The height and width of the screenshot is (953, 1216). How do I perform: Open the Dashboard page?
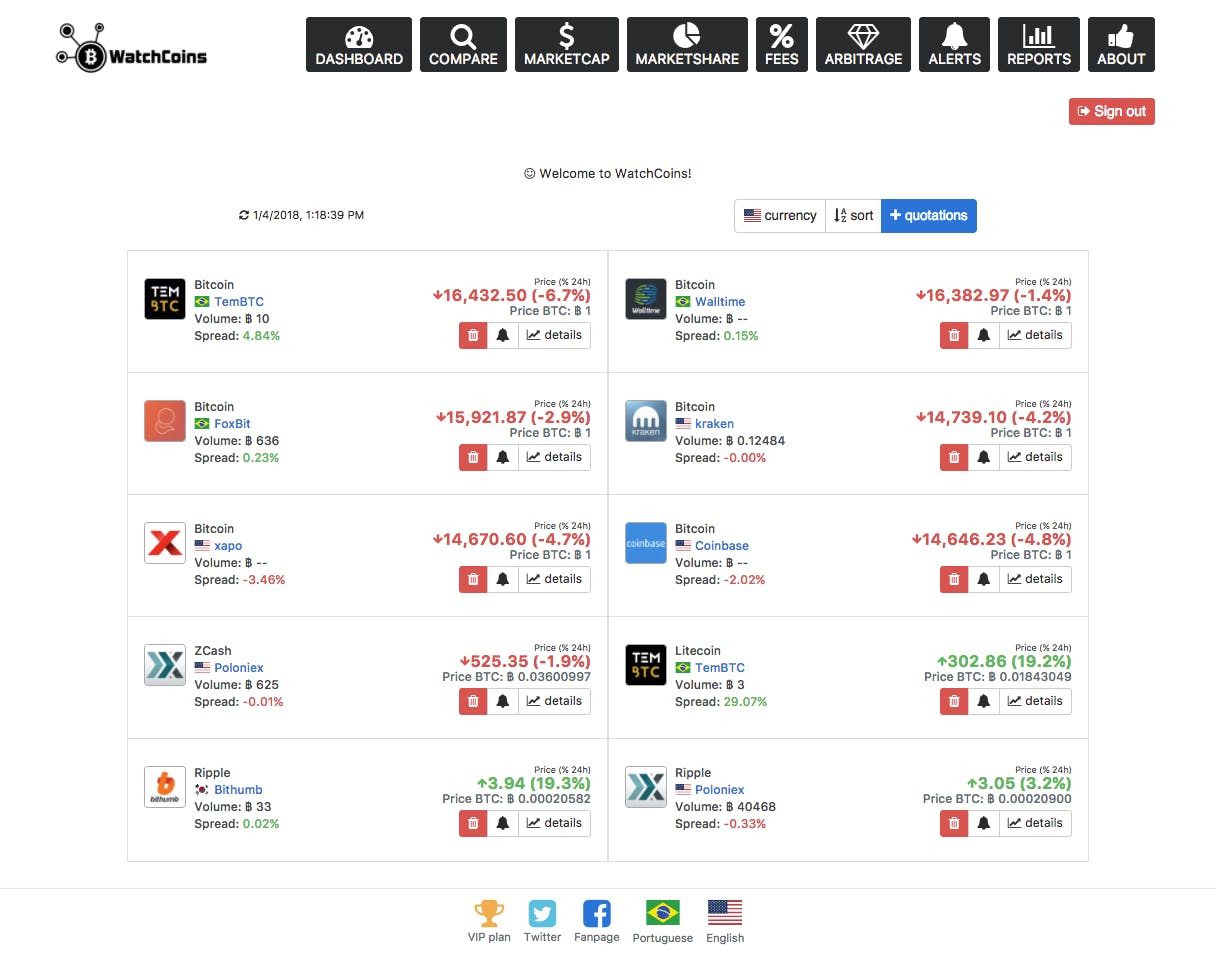359,45
